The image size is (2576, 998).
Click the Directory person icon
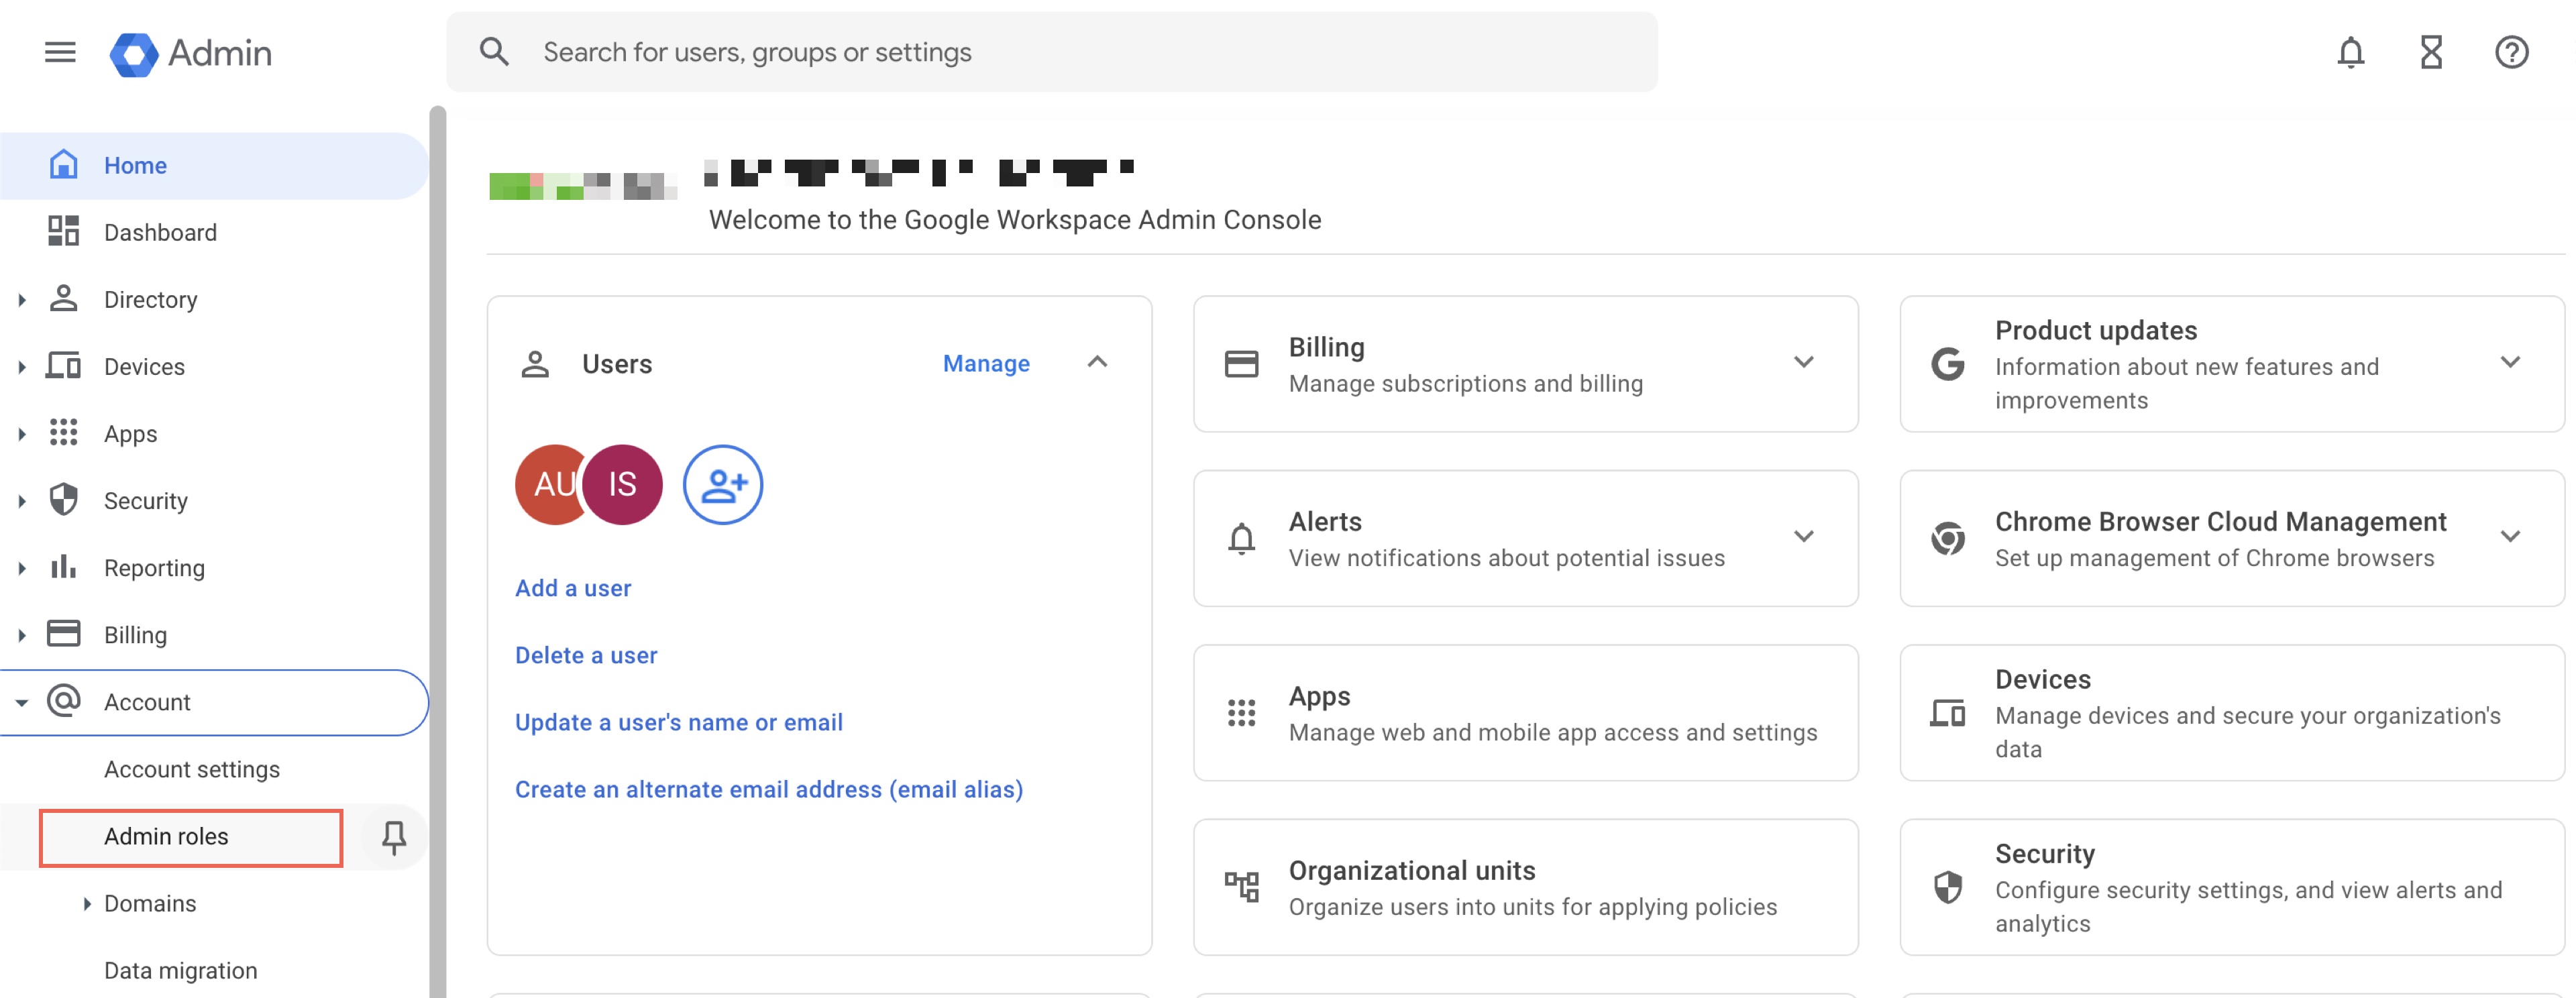pos(63,298)
